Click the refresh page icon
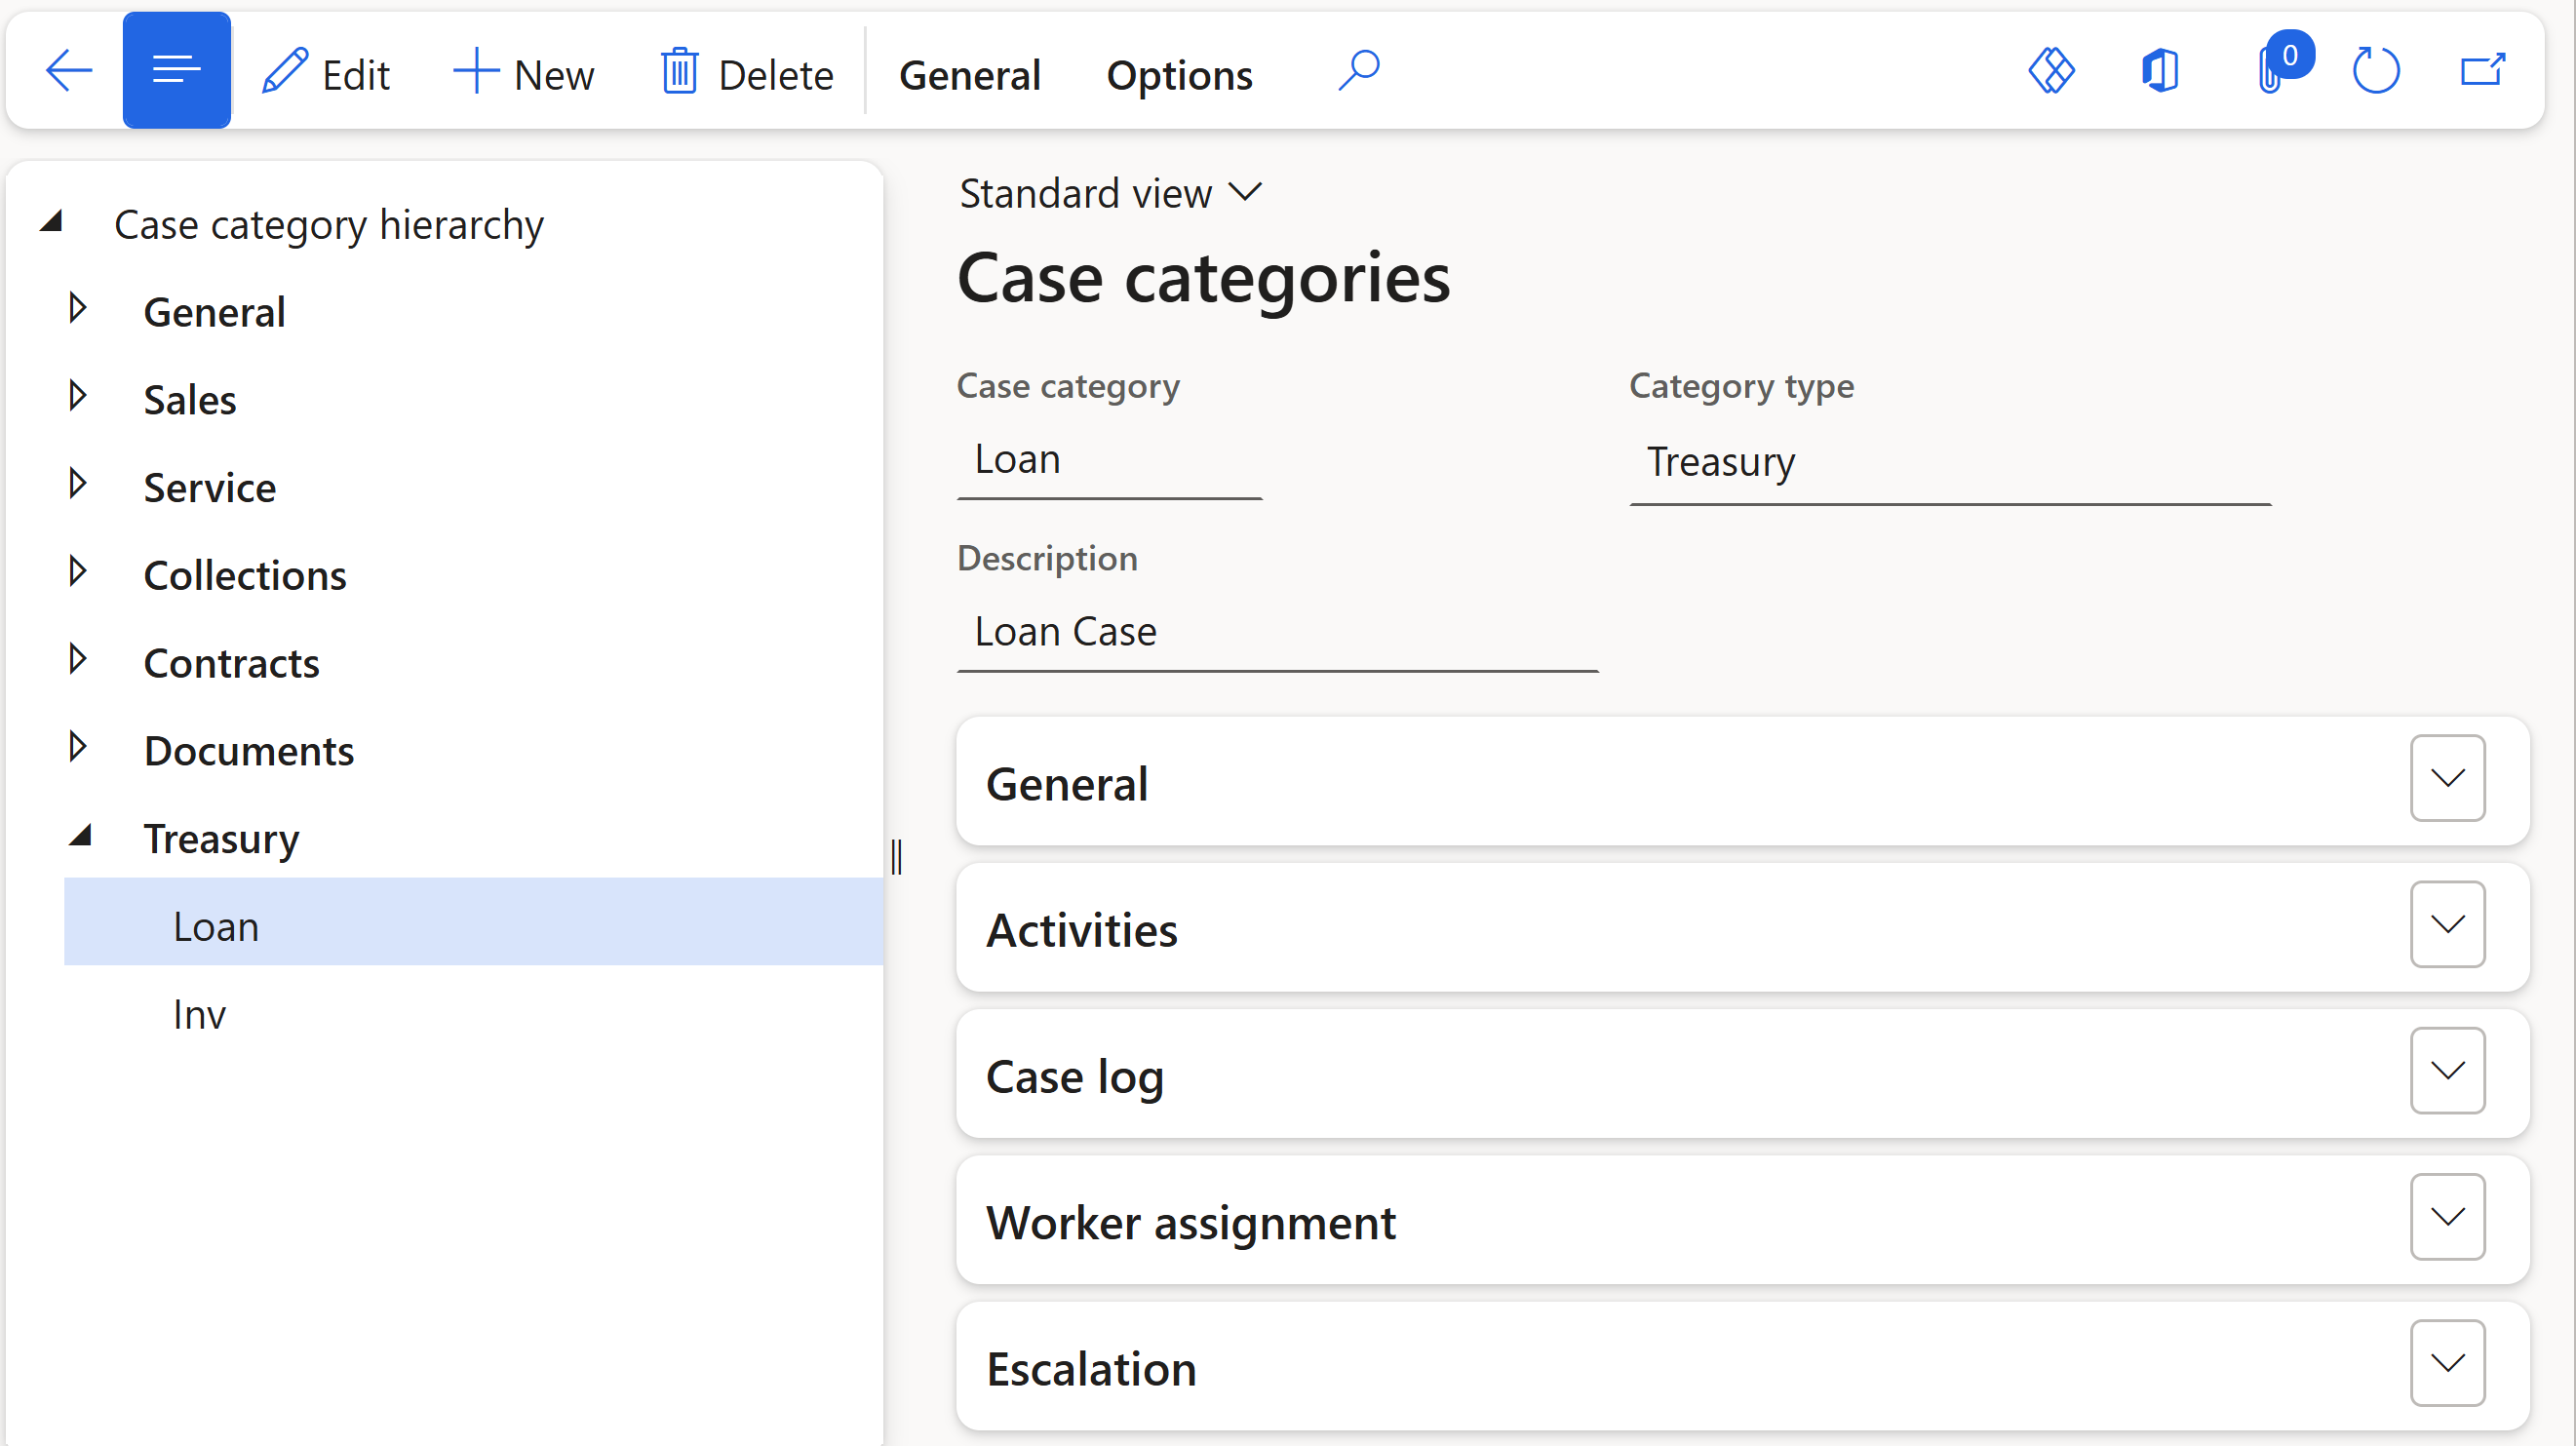The width and height of the screenshot is (2576, 1446). tap(2376, 72)
